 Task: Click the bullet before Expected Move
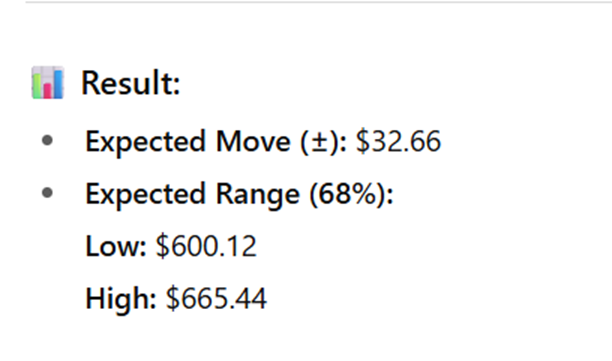point(47,140)
